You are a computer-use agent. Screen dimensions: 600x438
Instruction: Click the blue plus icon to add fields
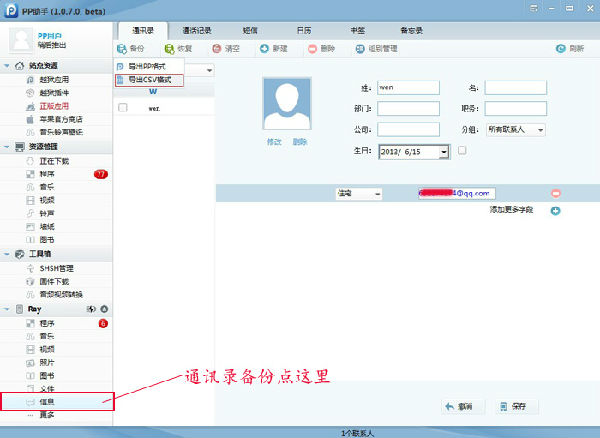[x=556, y=211]
